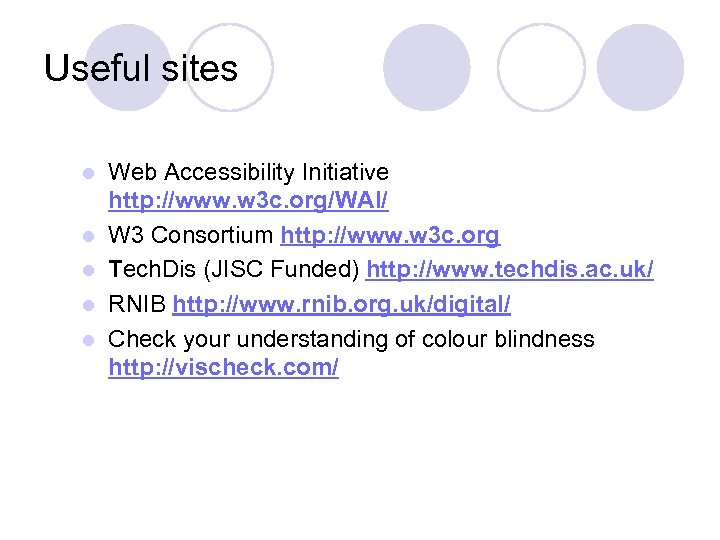720x540 pixels.
Task: Select the "RNIB" label text
Action: (137, 304)
